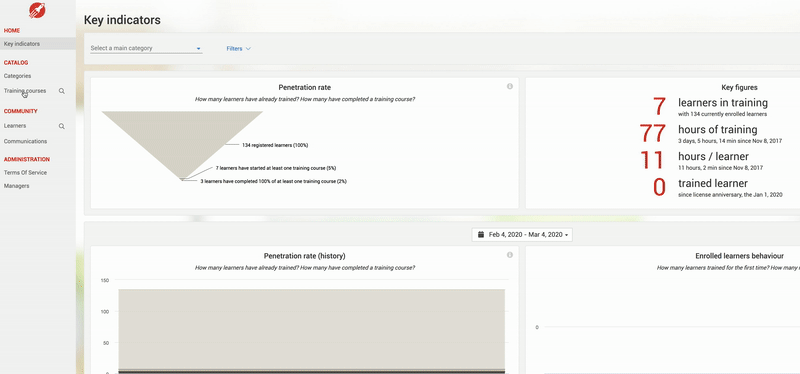This screenshot has height=374, width=800.
Task: Click 'learners in training' key figure
Action: click(723, 103)
